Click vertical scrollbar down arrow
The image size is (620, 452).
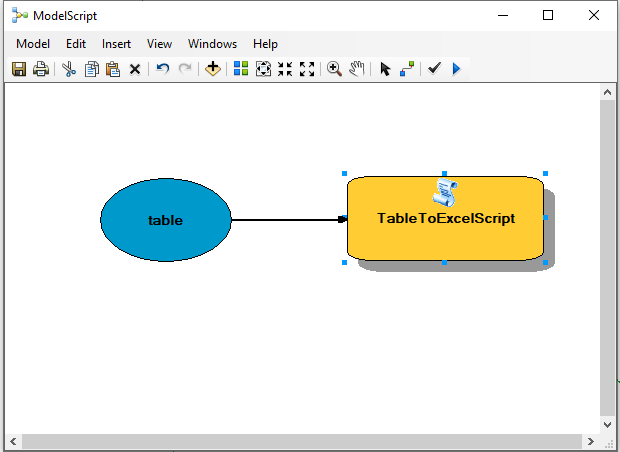point(607,424)
